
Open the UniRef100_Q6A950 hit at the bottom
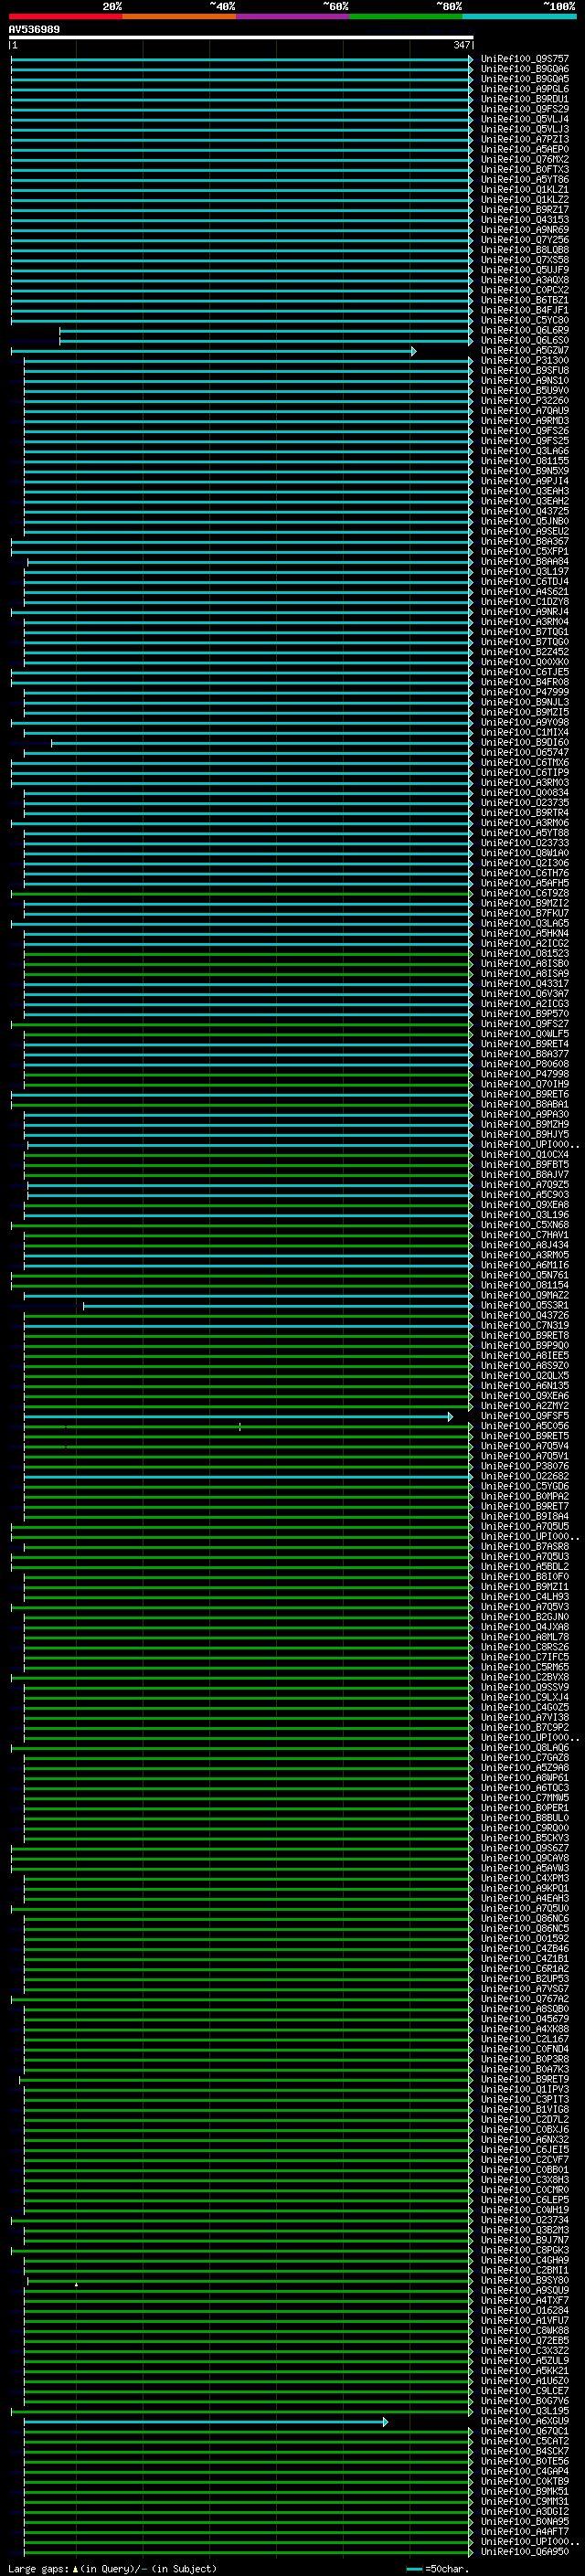click(524, 2552)
